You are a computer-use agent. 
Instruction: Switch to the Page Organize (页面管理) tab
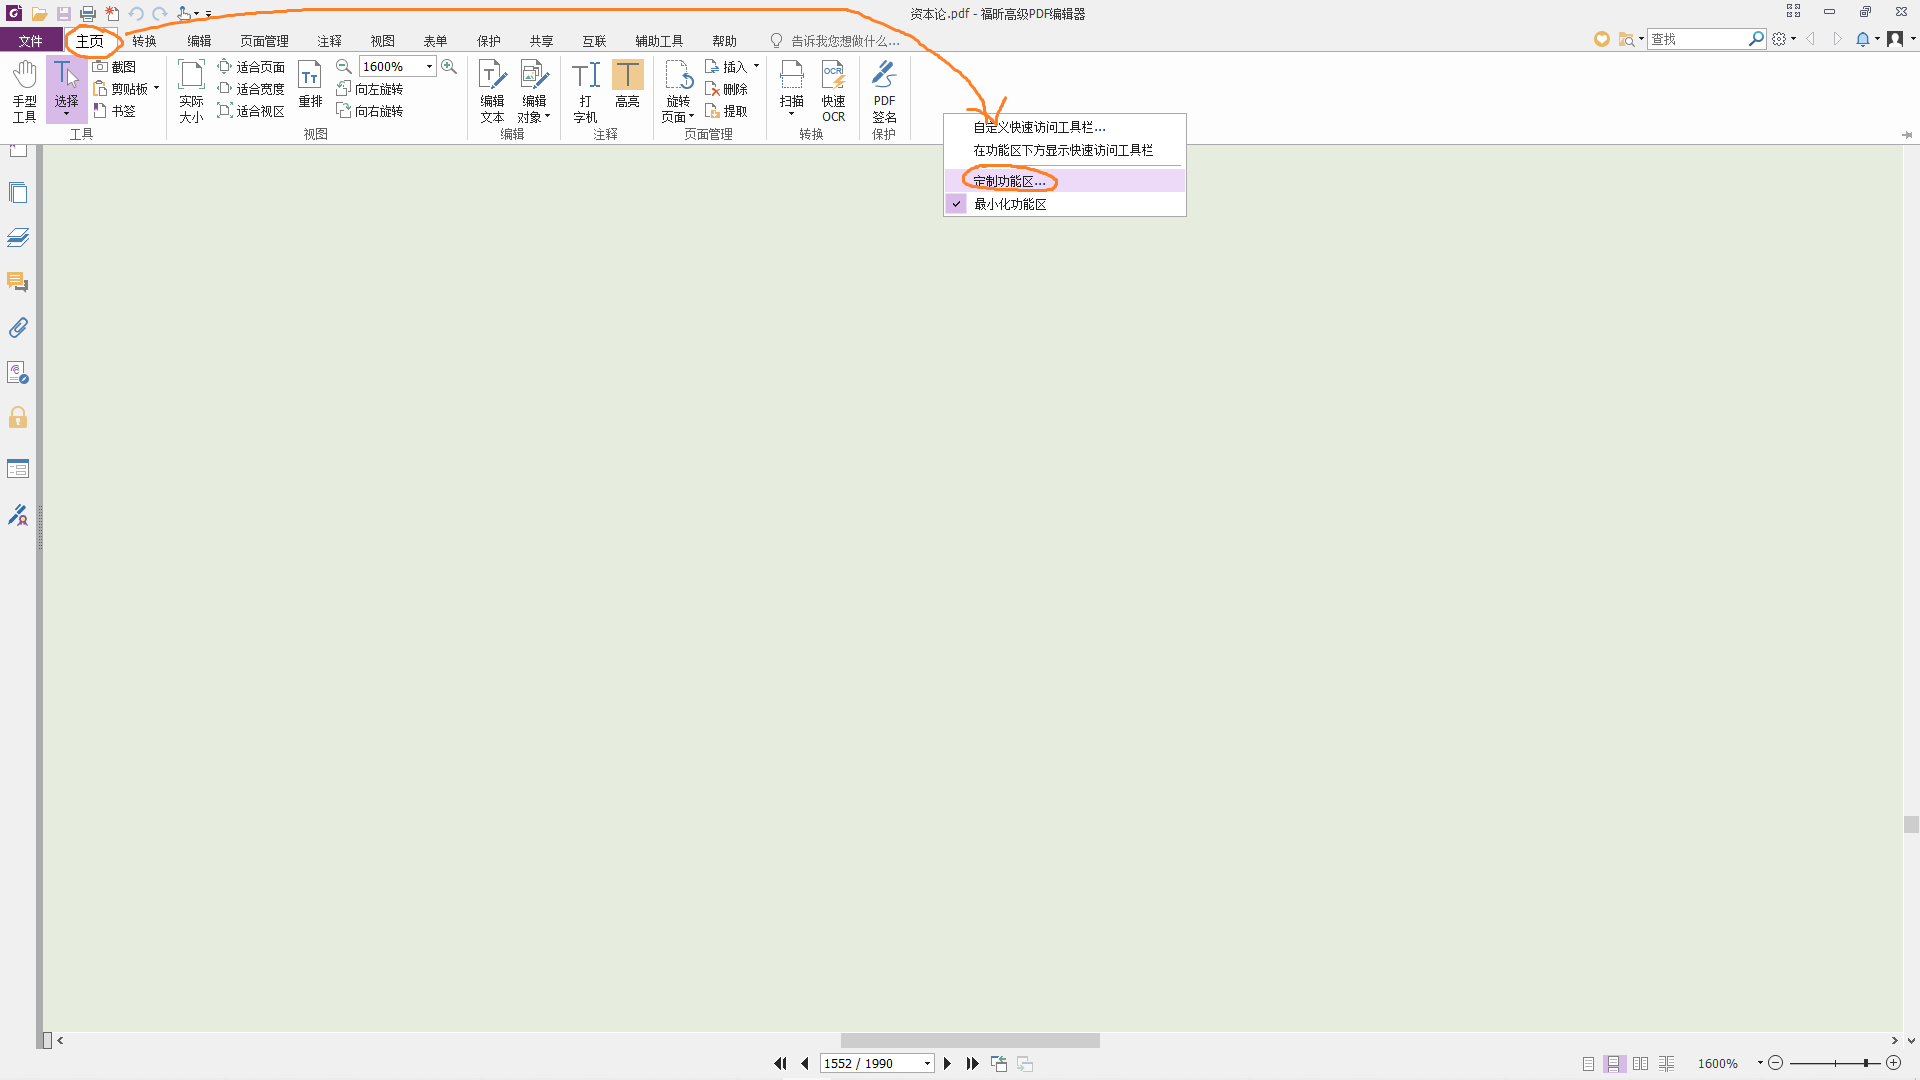point(264,41)
